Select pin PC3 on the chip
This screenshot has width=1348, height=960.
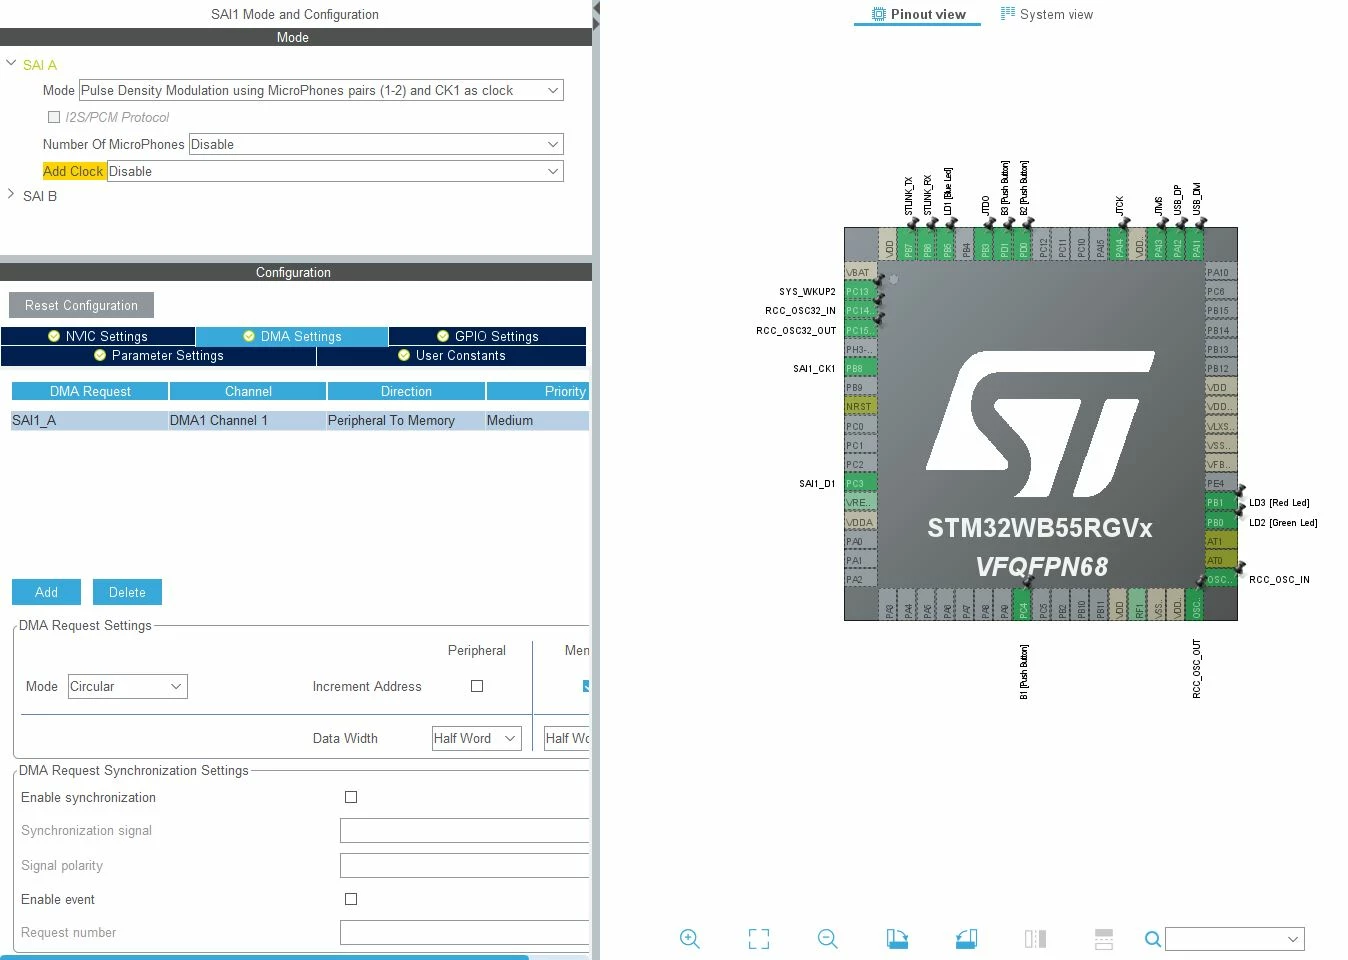[x=860, y=483]
